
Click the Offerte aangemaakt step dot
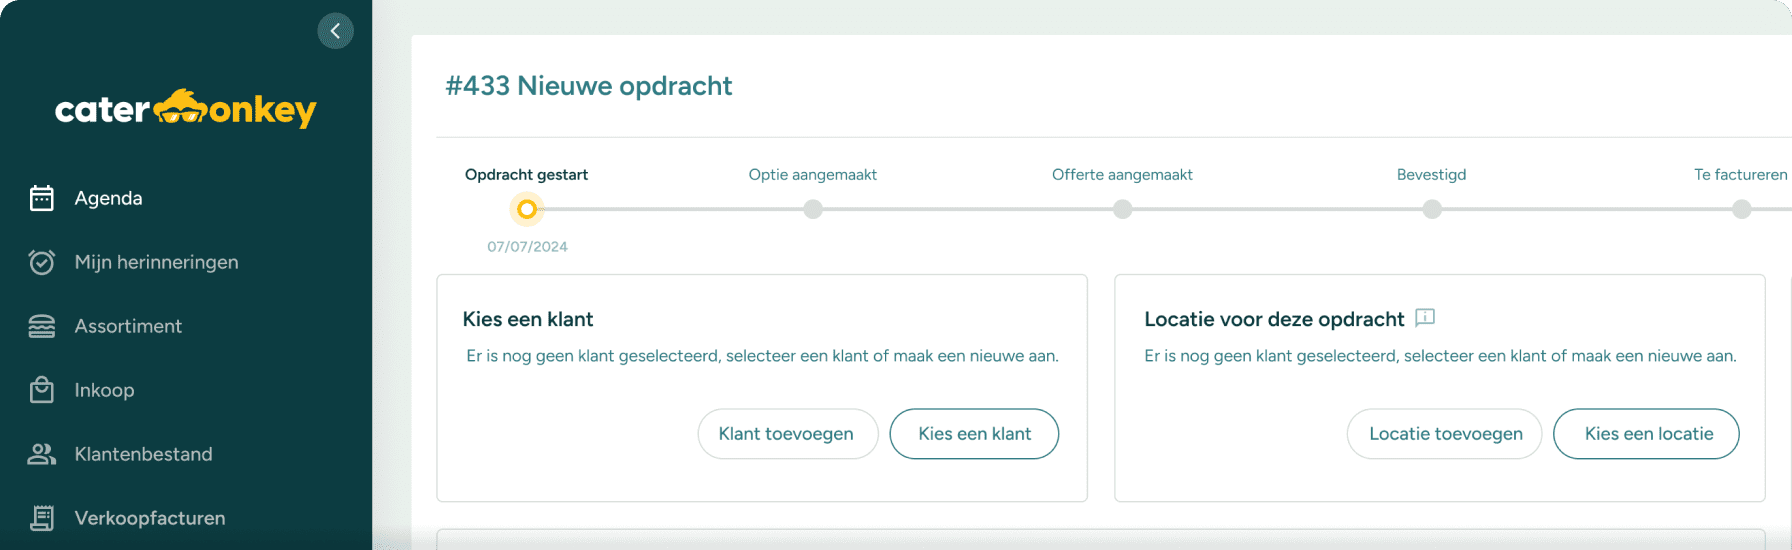tap(1122, 209)
